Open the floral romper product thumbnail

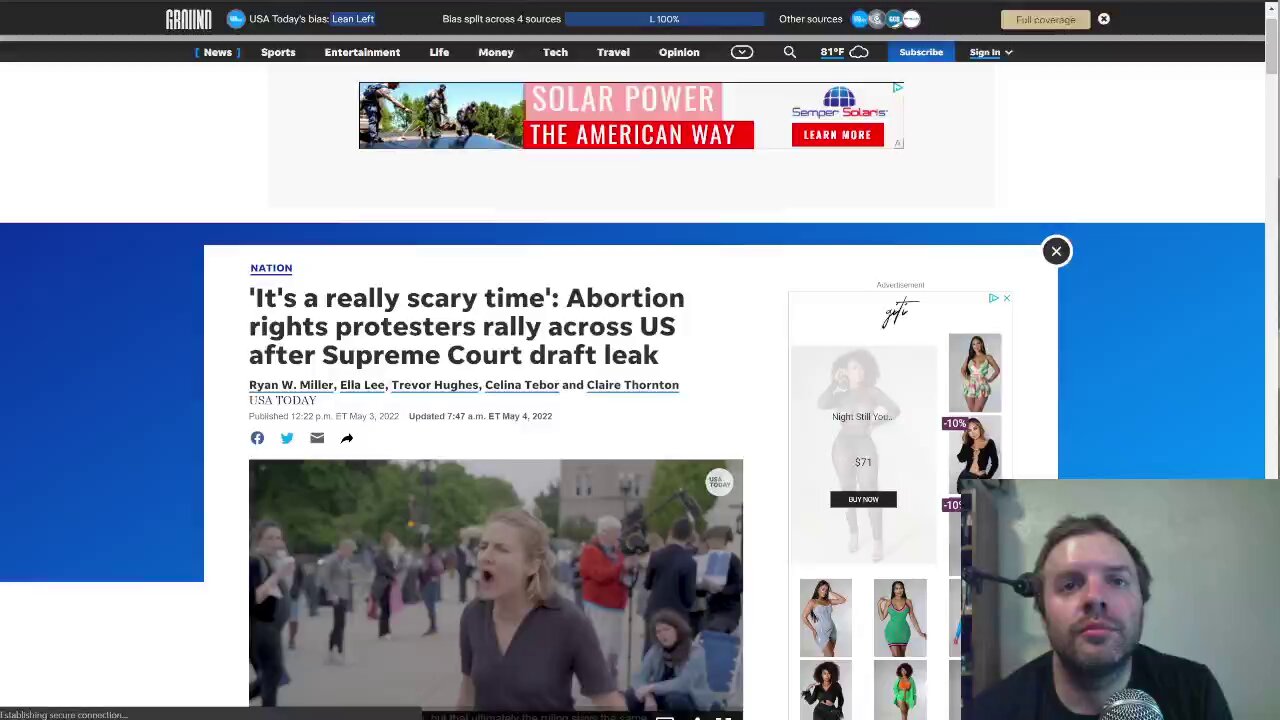pyautogui.click(x=975, y=373)
